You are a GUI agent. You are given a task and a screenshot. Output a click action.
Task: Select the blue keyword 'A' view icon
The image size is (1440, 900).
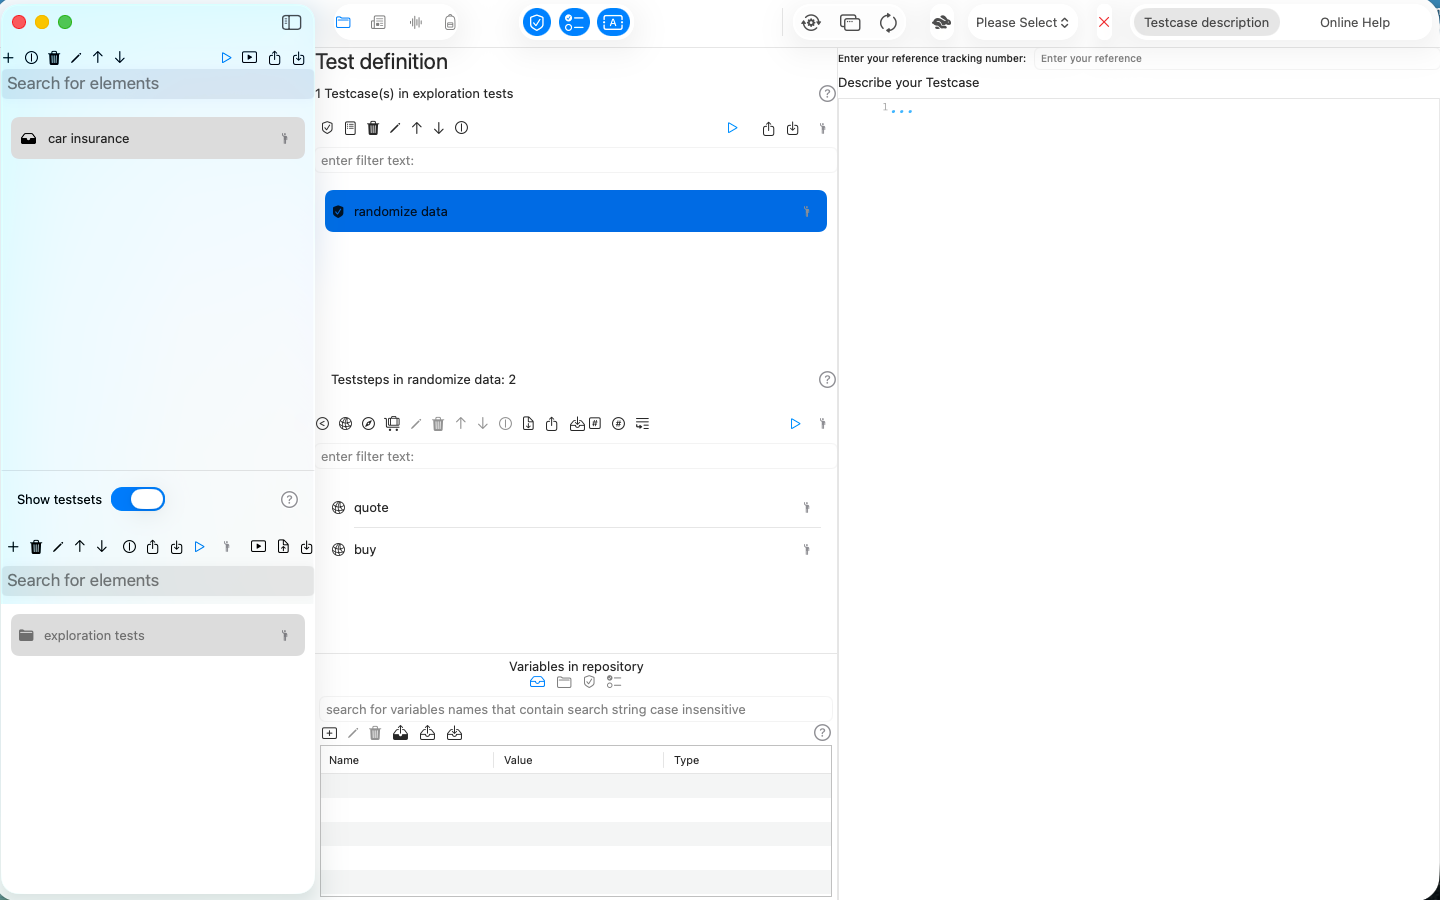pos(613,22)
